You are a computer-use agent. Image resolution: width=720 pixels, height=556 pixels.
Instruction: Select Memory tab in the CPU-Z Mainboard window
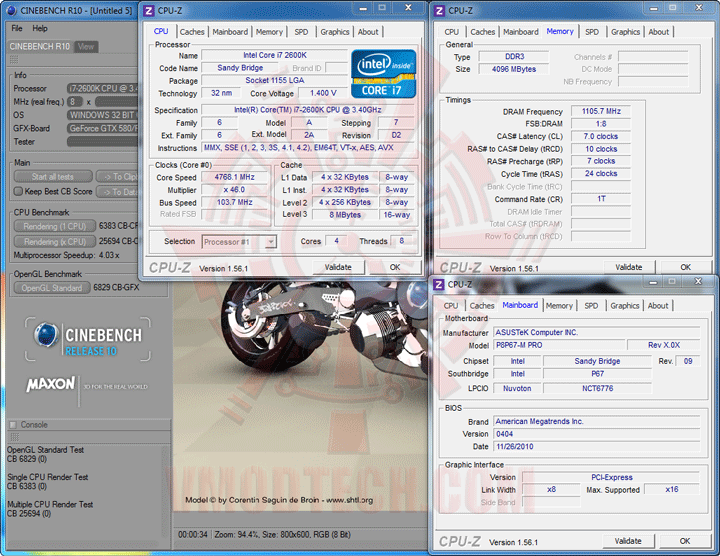click(559, 306)
